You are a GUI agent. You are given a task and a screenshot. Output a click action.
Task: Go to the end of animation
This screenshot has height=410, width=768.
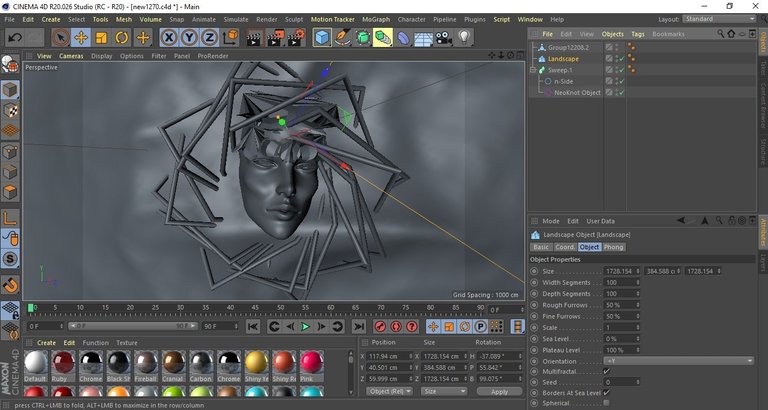tap(359, 326)
